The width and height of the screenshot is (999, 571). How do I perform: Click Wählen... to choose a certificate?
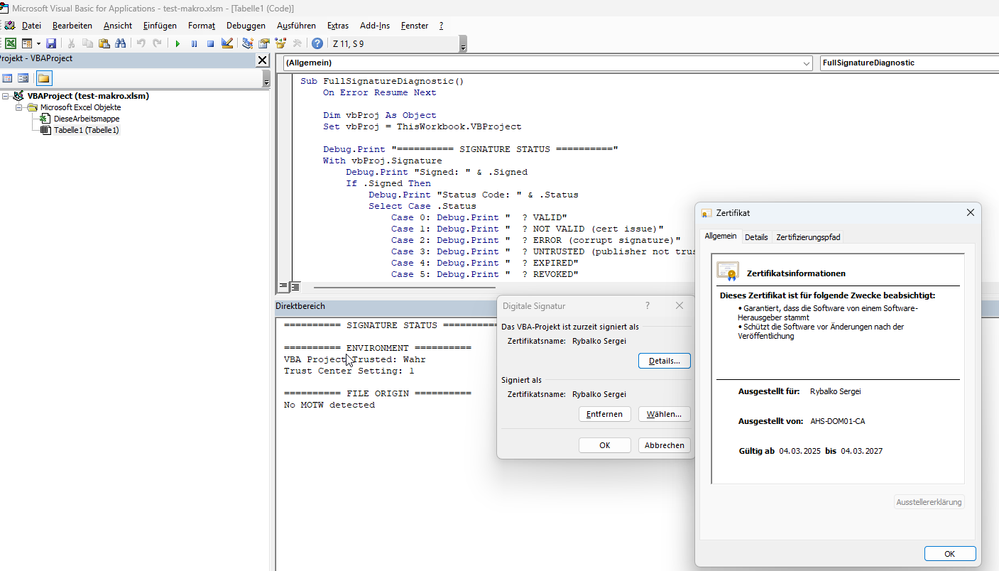(x=664, y=414)
